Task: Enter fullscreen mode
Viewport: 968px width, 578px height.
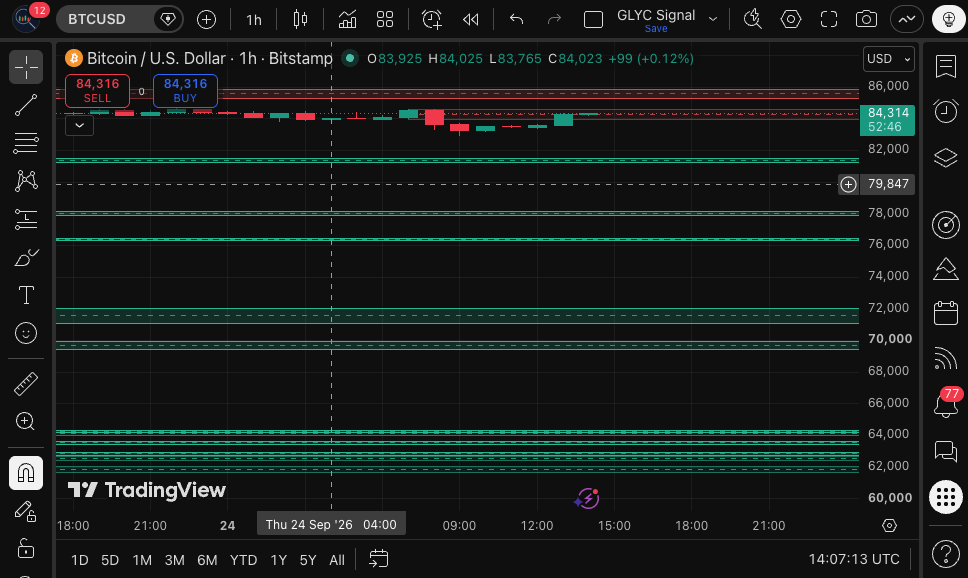Action: tap(829, 20)
